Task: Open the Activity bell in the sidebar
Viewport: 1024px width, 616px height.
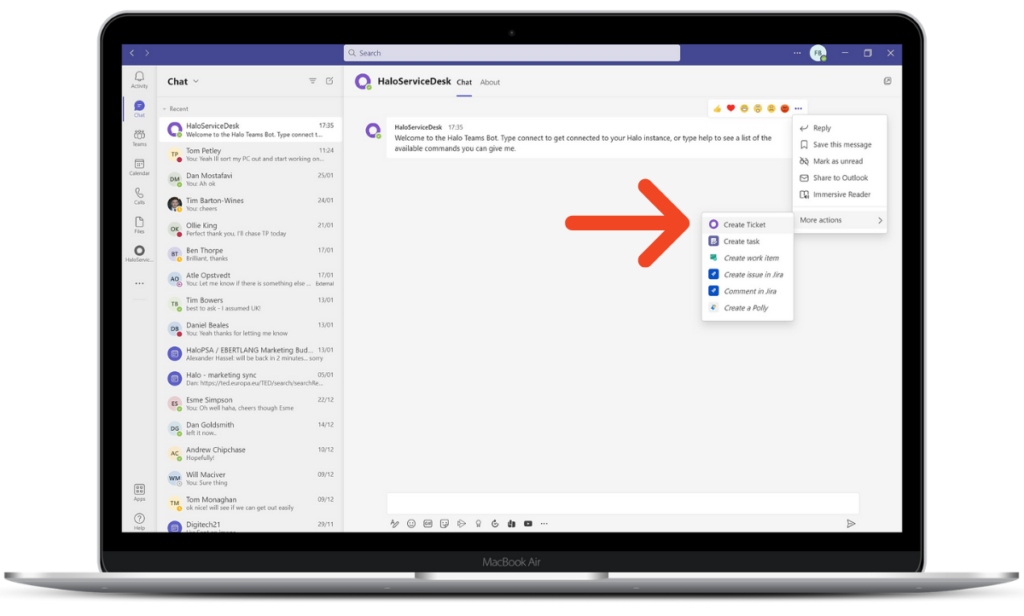Action: coord(139,80)
